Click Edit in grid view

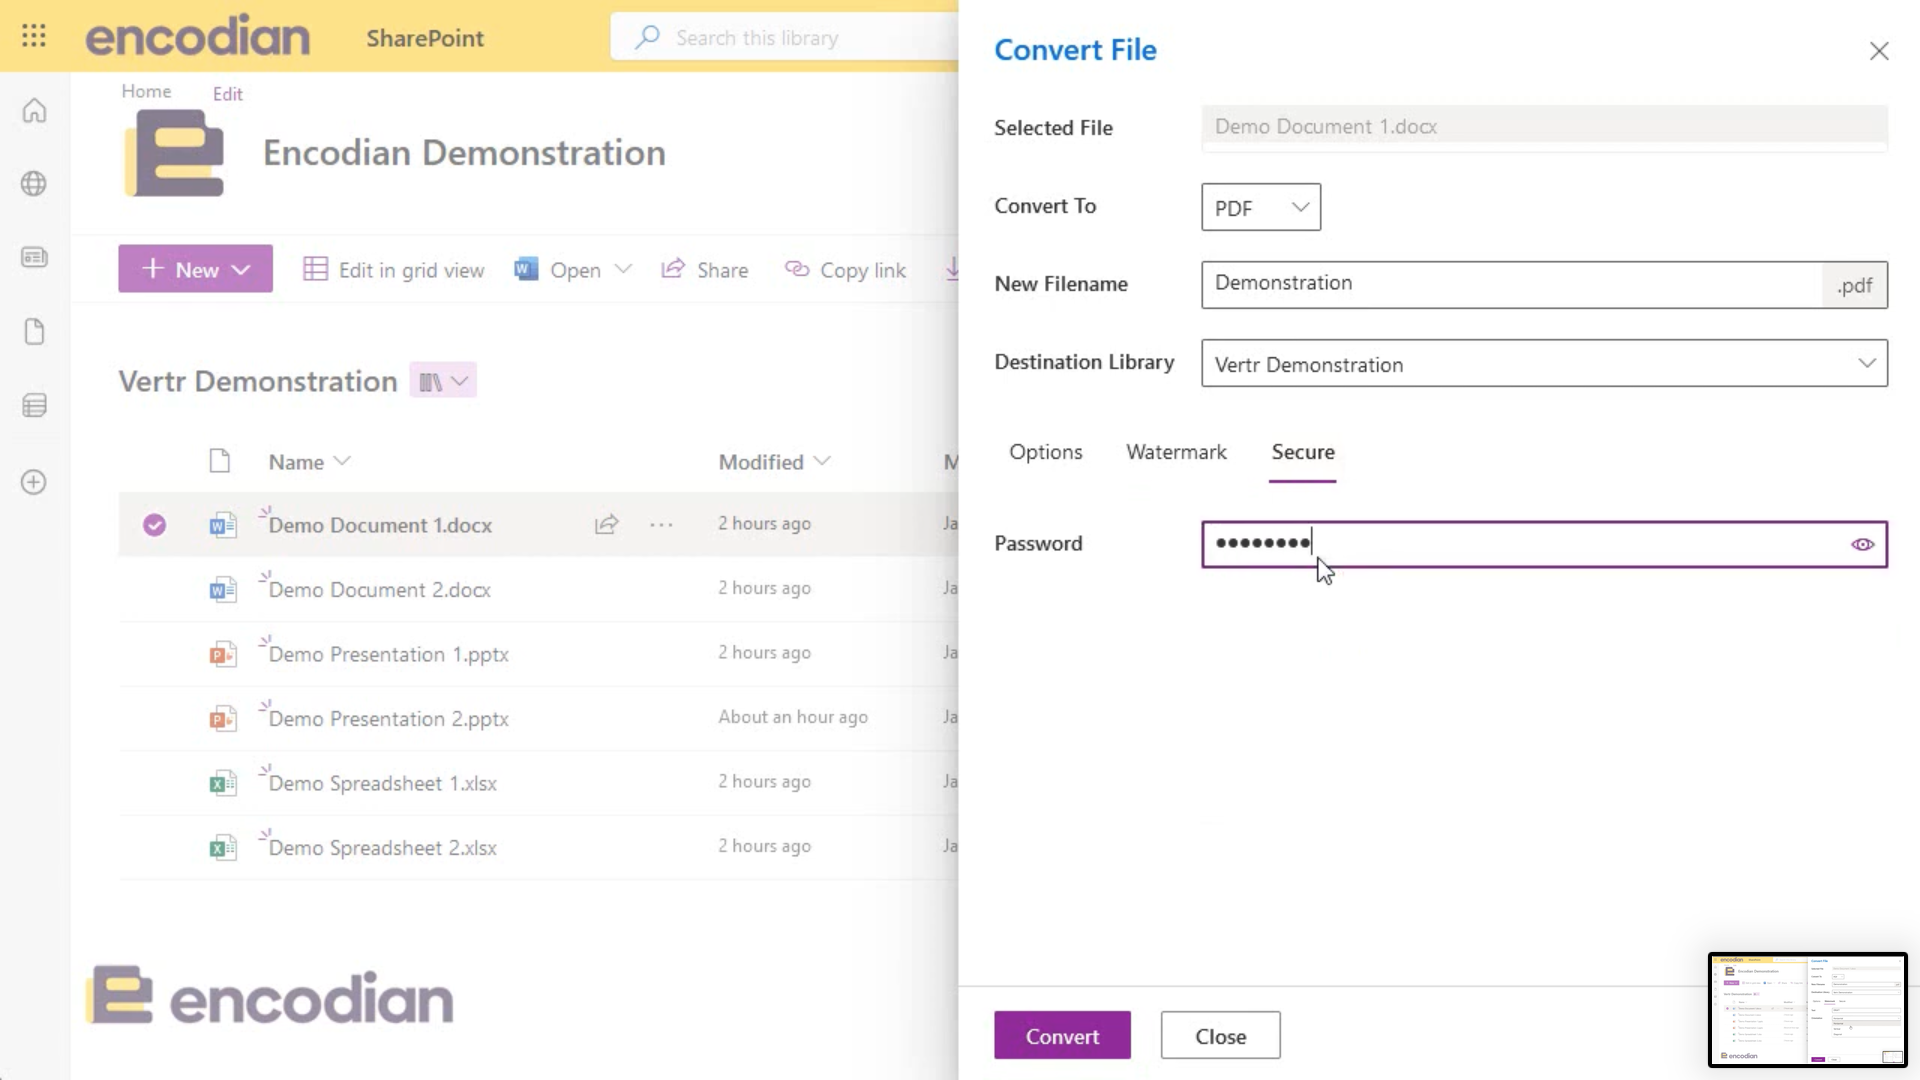tap(393, 270)
